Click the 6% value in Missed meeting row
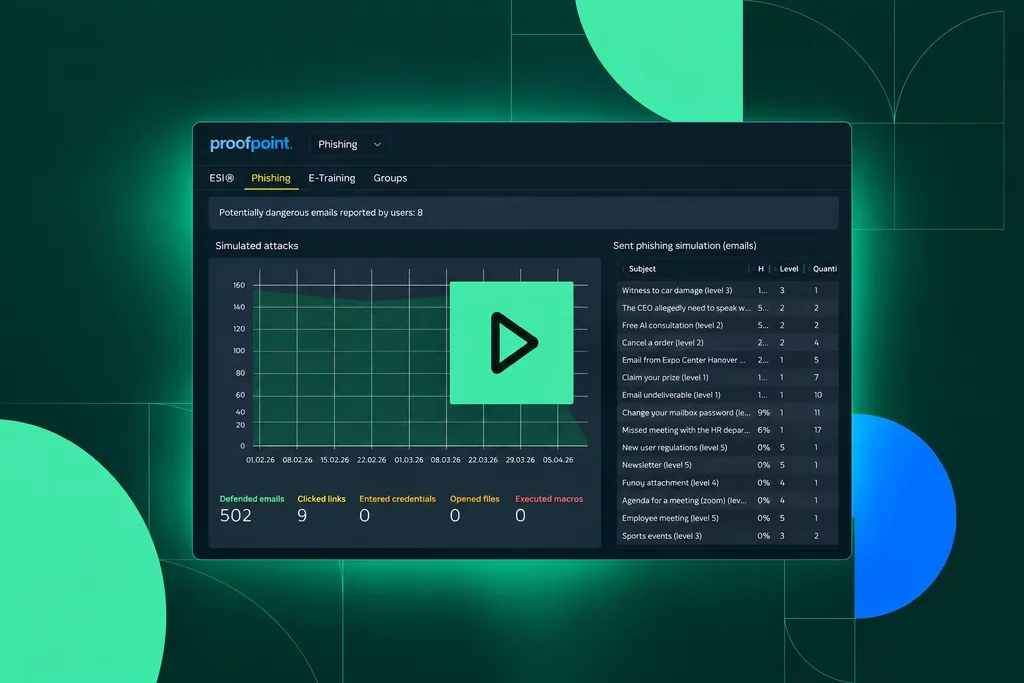The image size is (1024, 683). click(763, 430)
